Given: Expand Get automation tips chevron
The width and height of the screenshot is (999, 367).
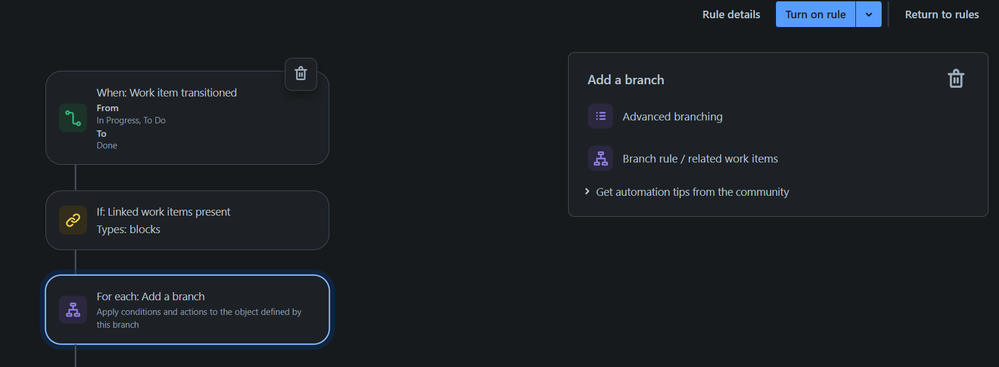Looking at the screenshot, I should 587,192.
